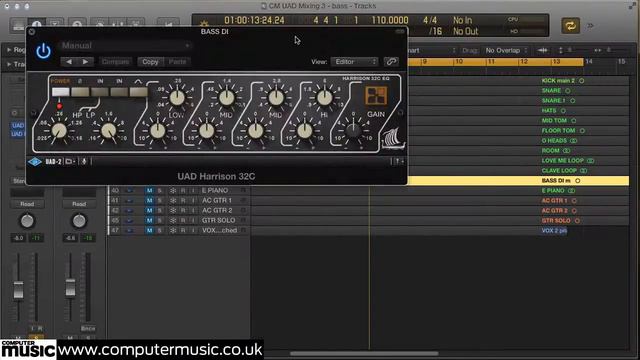Toggle the EQ IN switch
640x360 pixels.
pyautogui.click(x=119, y=92)
